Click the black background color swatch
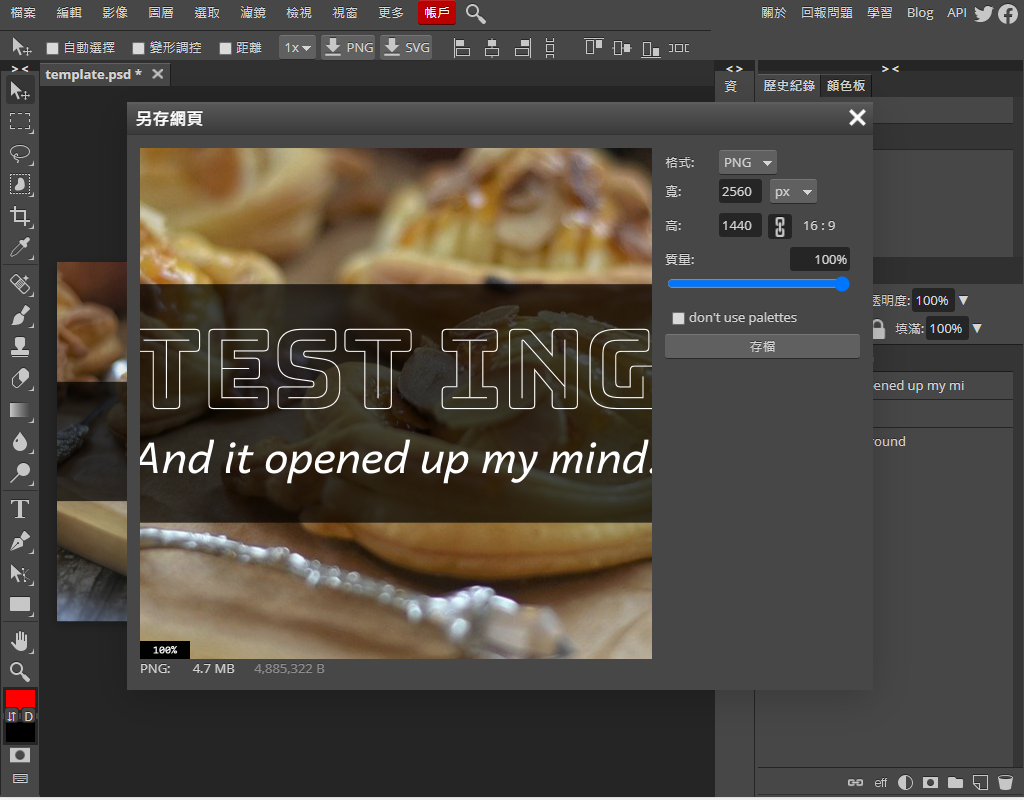The image size is (1024, 800). pyautogui.click(x=20, y=733)
